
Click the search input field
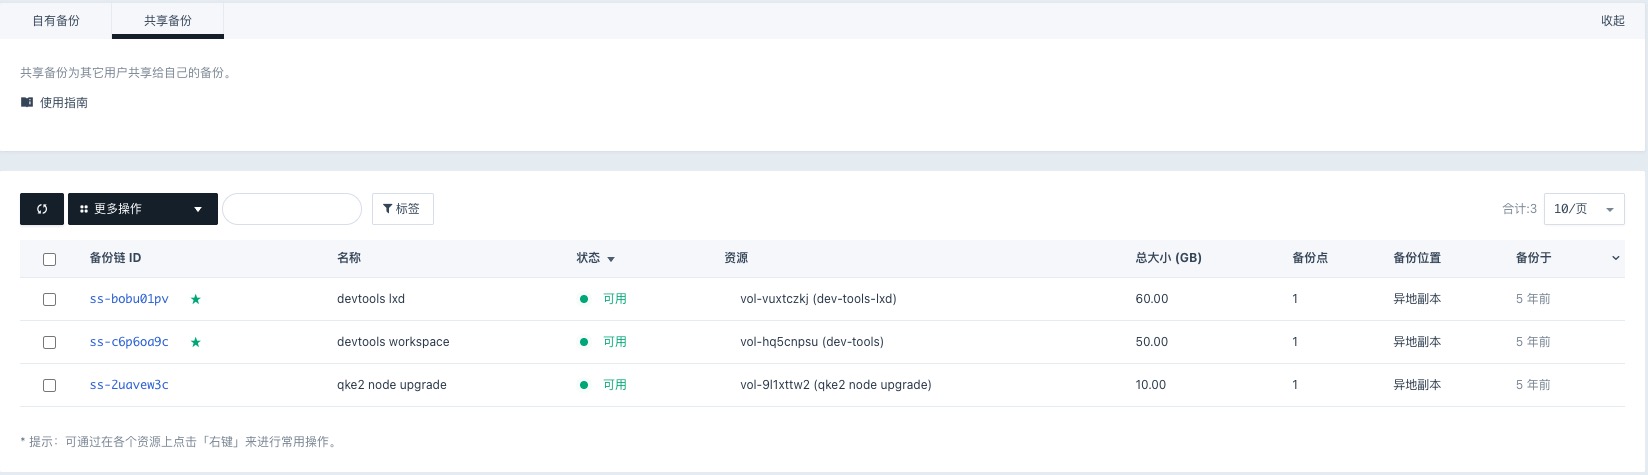tap(291, 209)
